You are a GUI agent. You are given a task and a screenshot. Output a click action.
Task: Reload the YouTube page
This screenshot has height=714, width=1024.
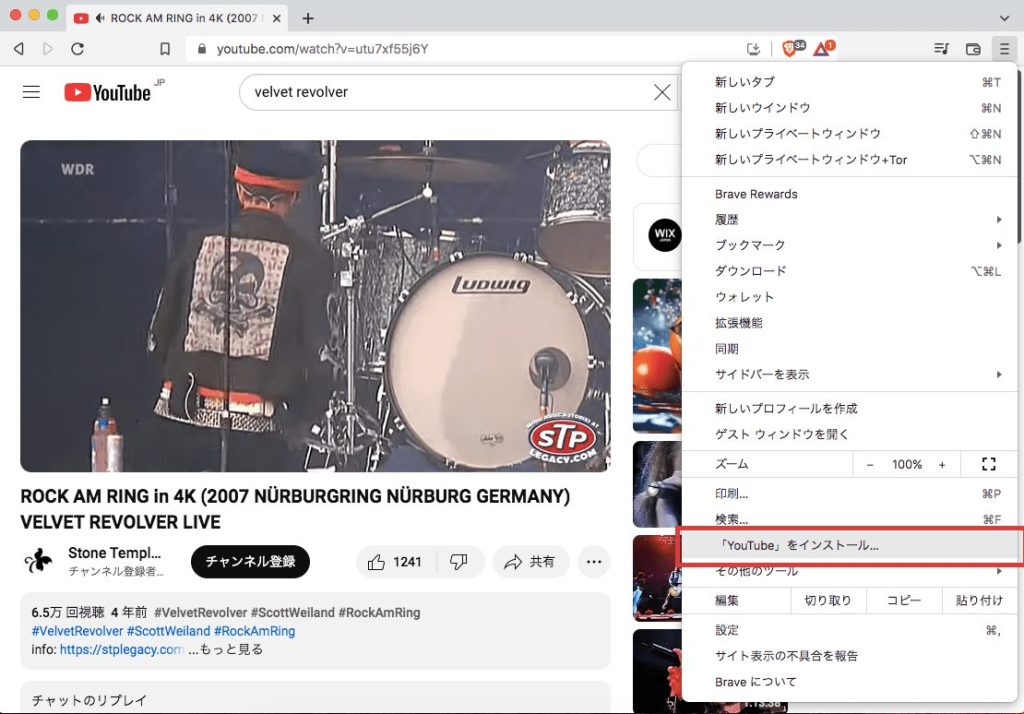click(77, 49)
